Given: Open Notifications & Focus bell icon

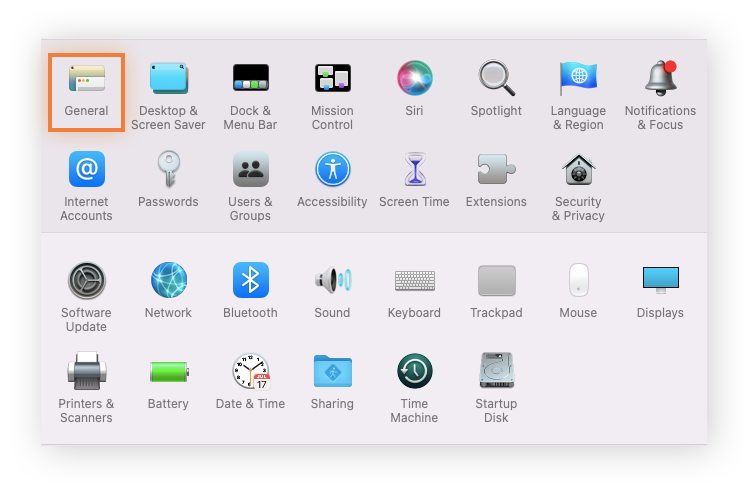Looking at the screenshot, I should tap(660, 78).
